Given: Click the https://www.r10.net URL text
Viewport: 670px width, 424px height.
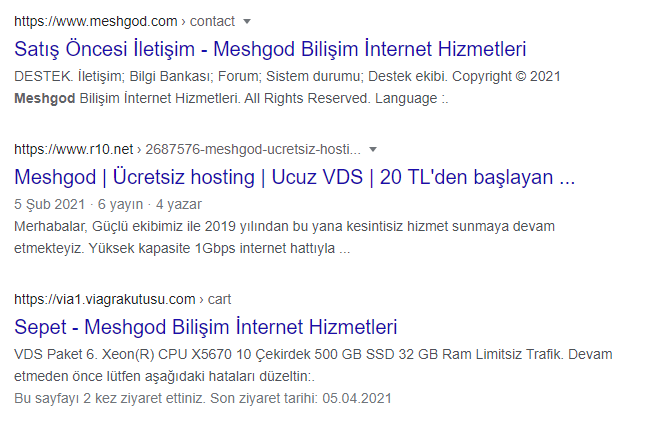Looking at the screenshot, I should pos(75,150).
